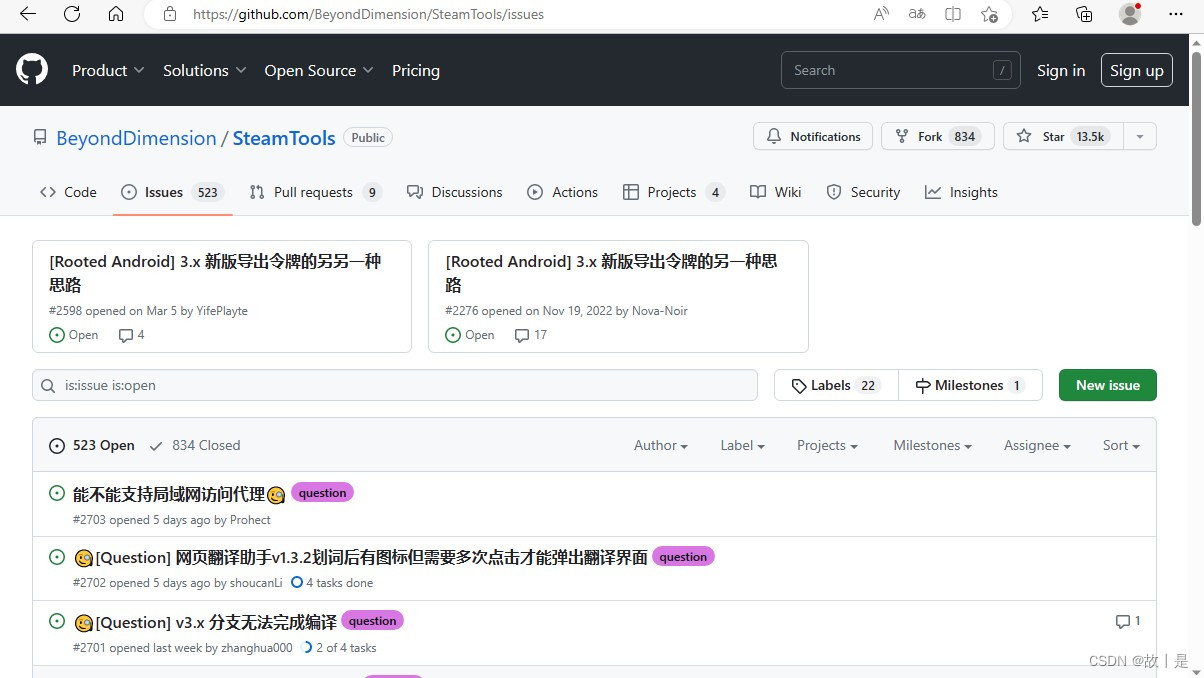Switch to the repository Projects tab

coord(674,192)
